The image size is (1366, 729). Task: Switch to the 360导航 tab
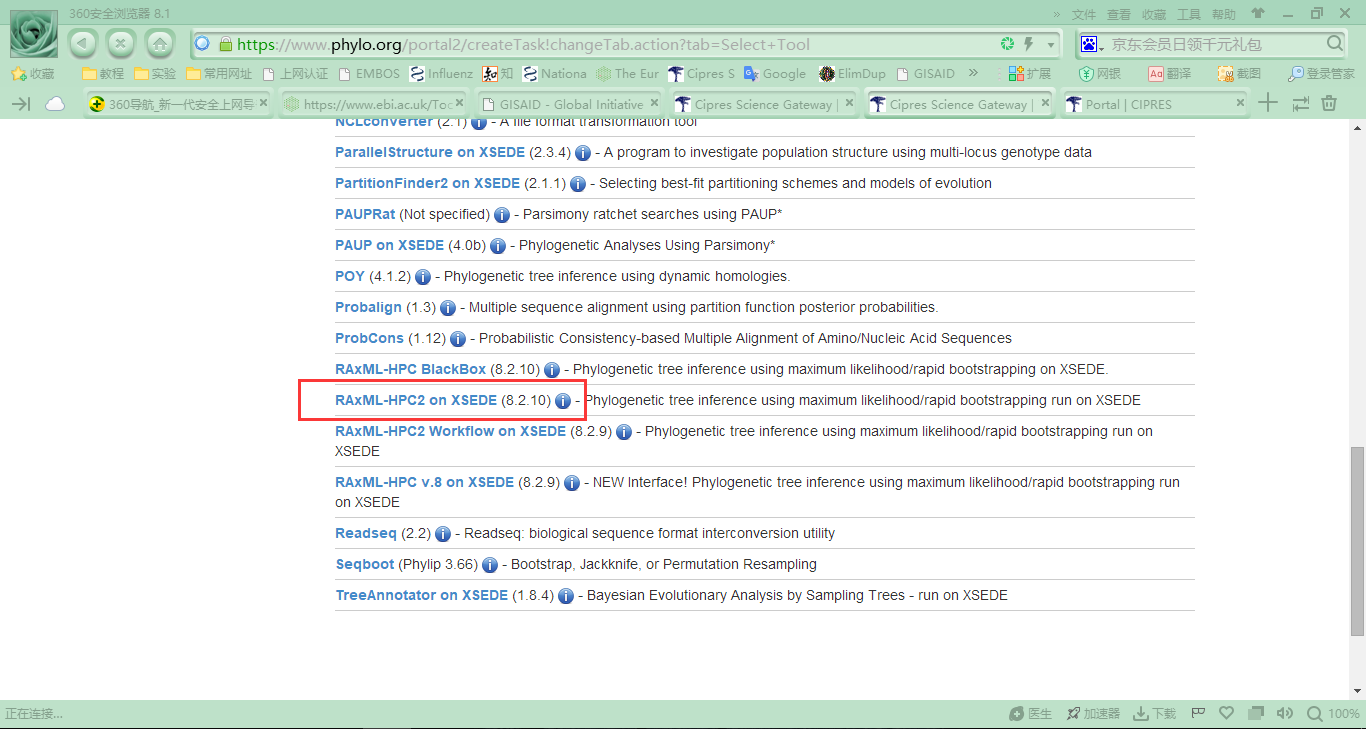point(177,104)
